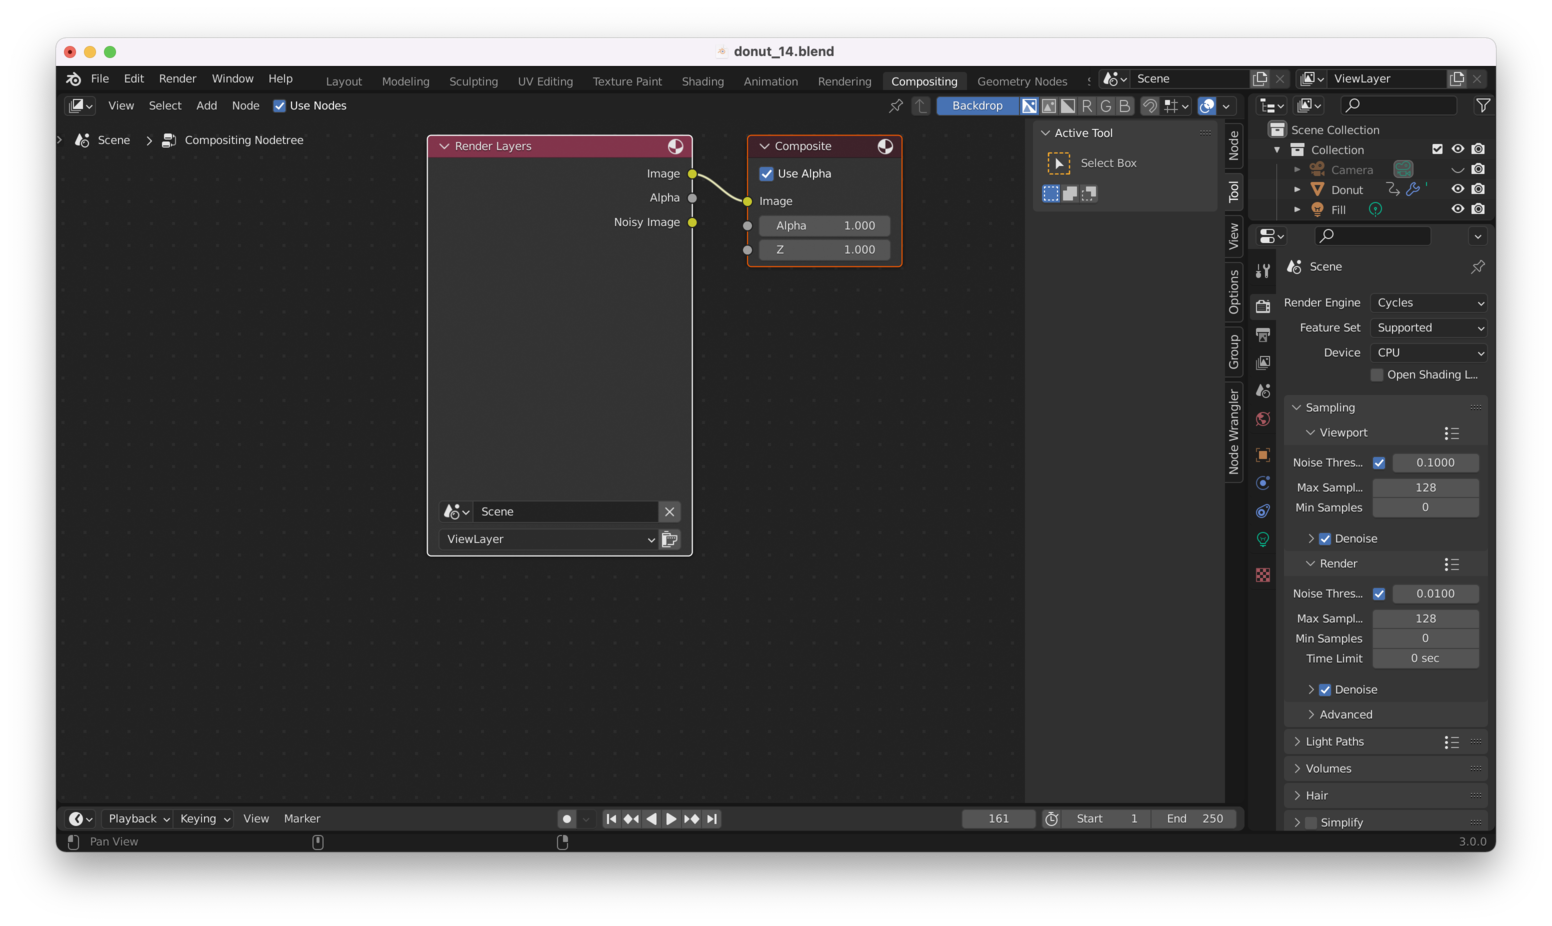Image resolution: width=1552 pixels, height=926 pixels.
Task: Toggle Use Alpha on the Composite node
Action: [766, 173]
